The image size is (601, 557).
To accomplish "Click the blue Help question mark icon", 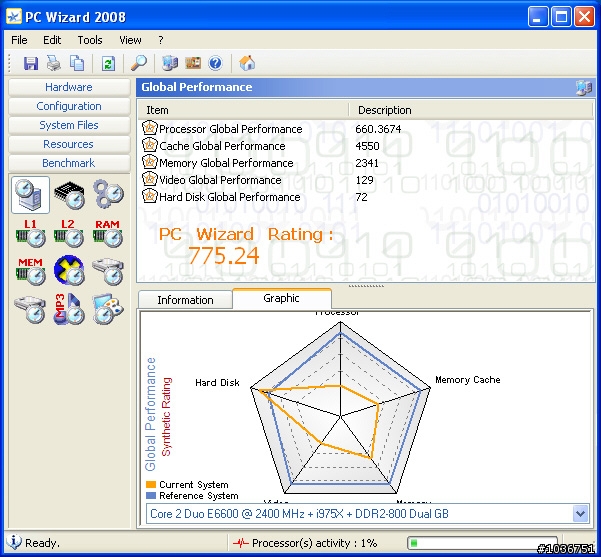I will [215, 63].
